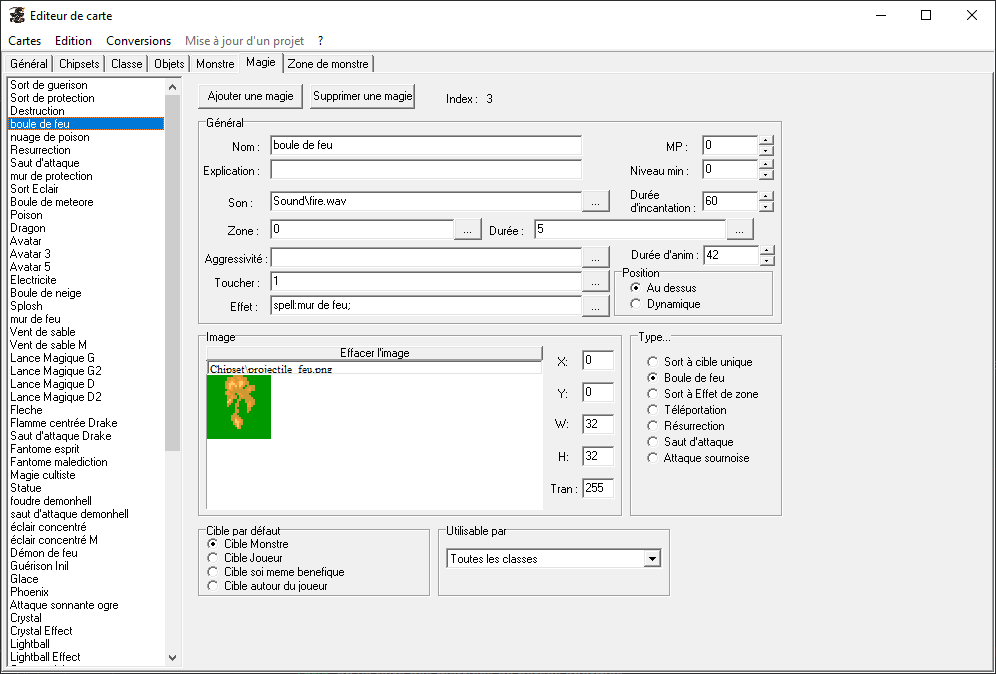Viewport: 996px width, 674px height.
Task: Click browse button next to Effet field
Action: point(595,307)
